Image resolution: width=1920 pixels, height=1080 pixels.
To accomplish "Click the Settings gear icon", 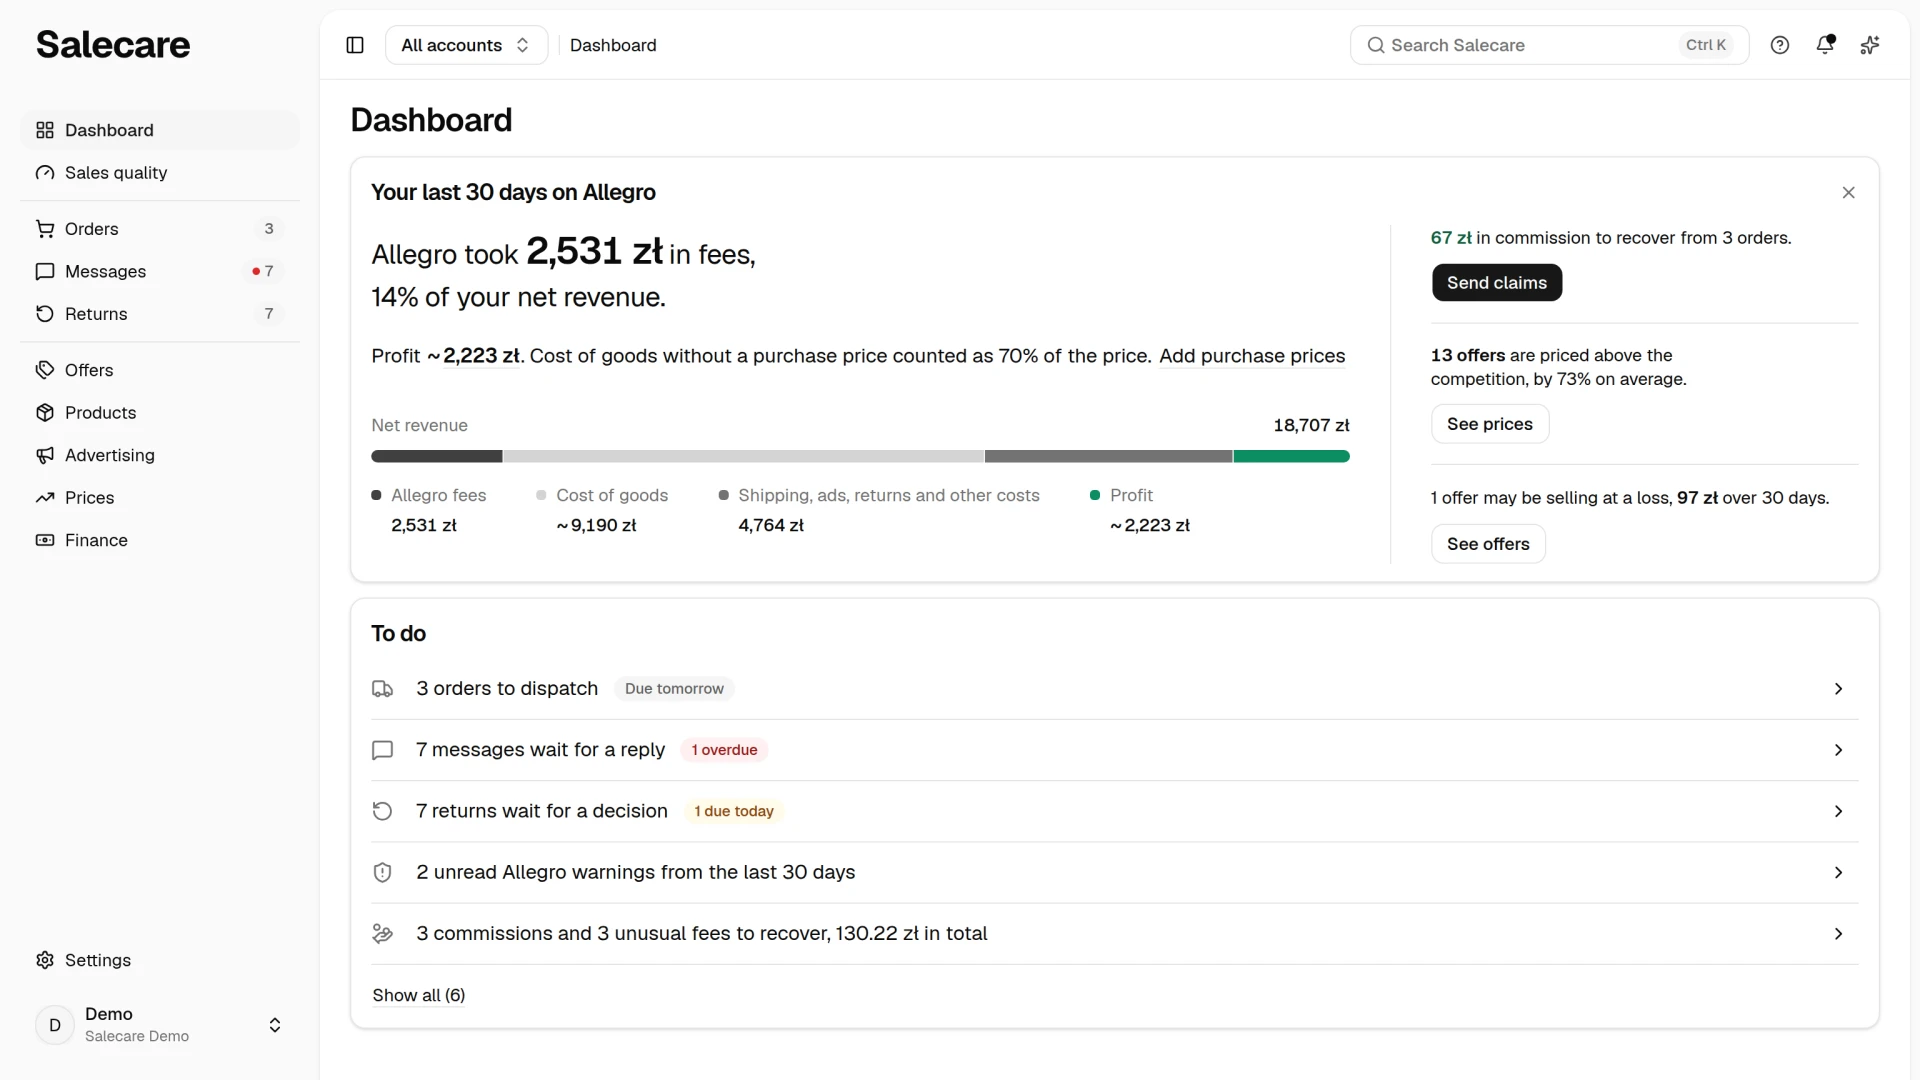I will click(x=45, y=960).
